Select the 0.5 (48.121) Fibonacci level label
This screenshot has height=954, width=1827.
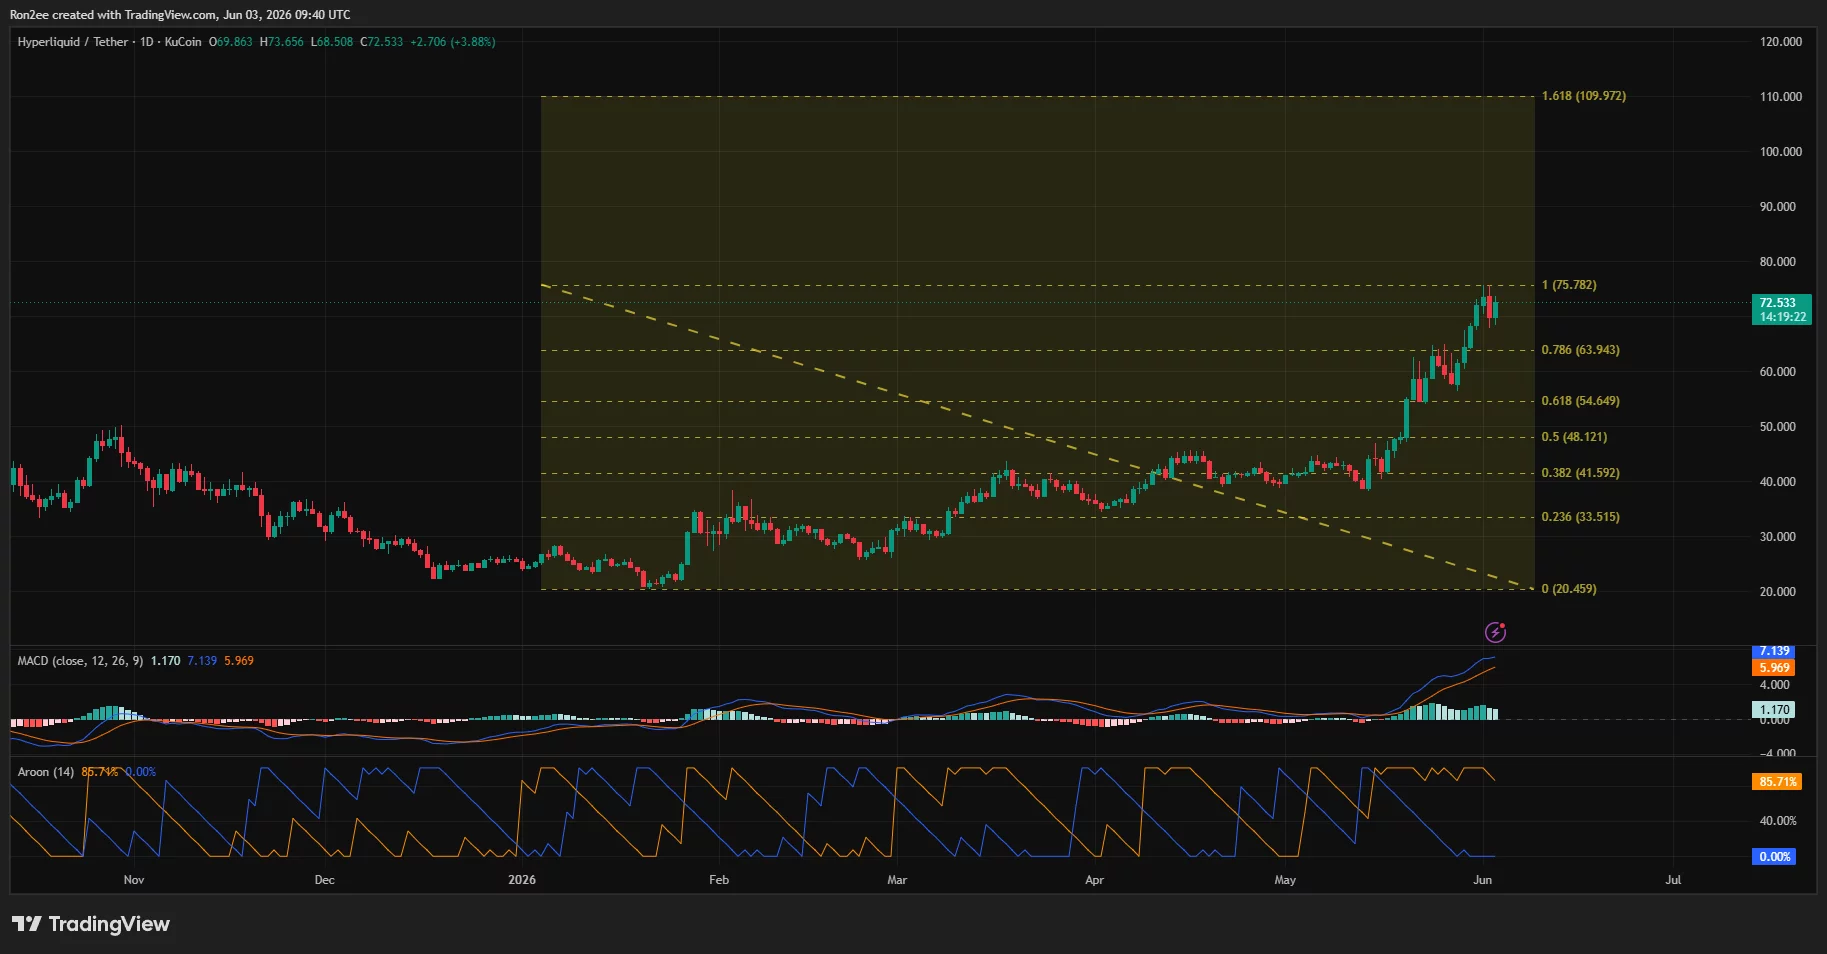coord(1574,437)
